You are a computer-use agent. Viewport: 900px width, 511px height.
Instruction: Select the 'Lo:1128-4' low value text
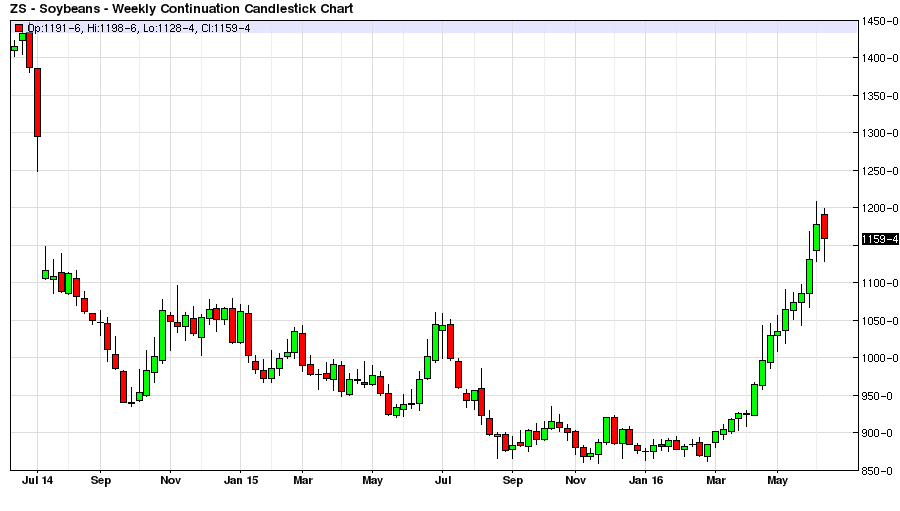(169, 28)
